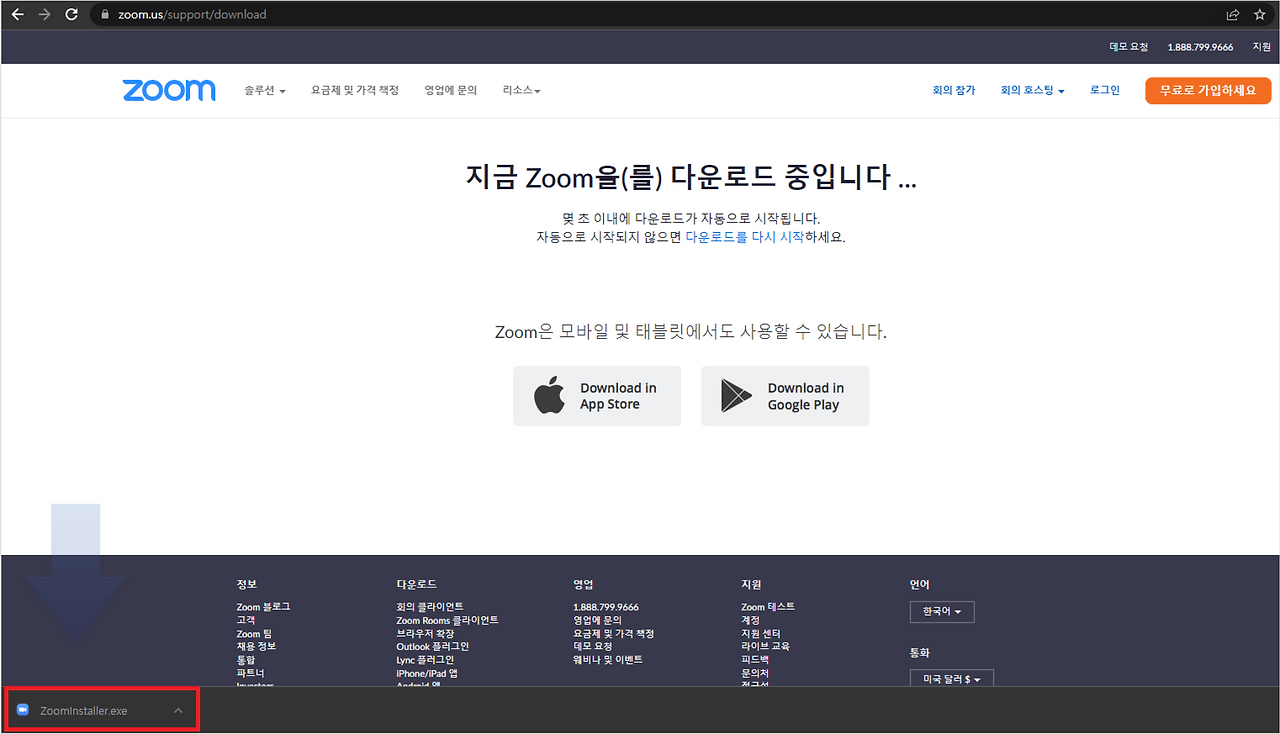The image size is (1280, 734).
Task: Open Zoom 팀 footer link
Action: point(255,633)
